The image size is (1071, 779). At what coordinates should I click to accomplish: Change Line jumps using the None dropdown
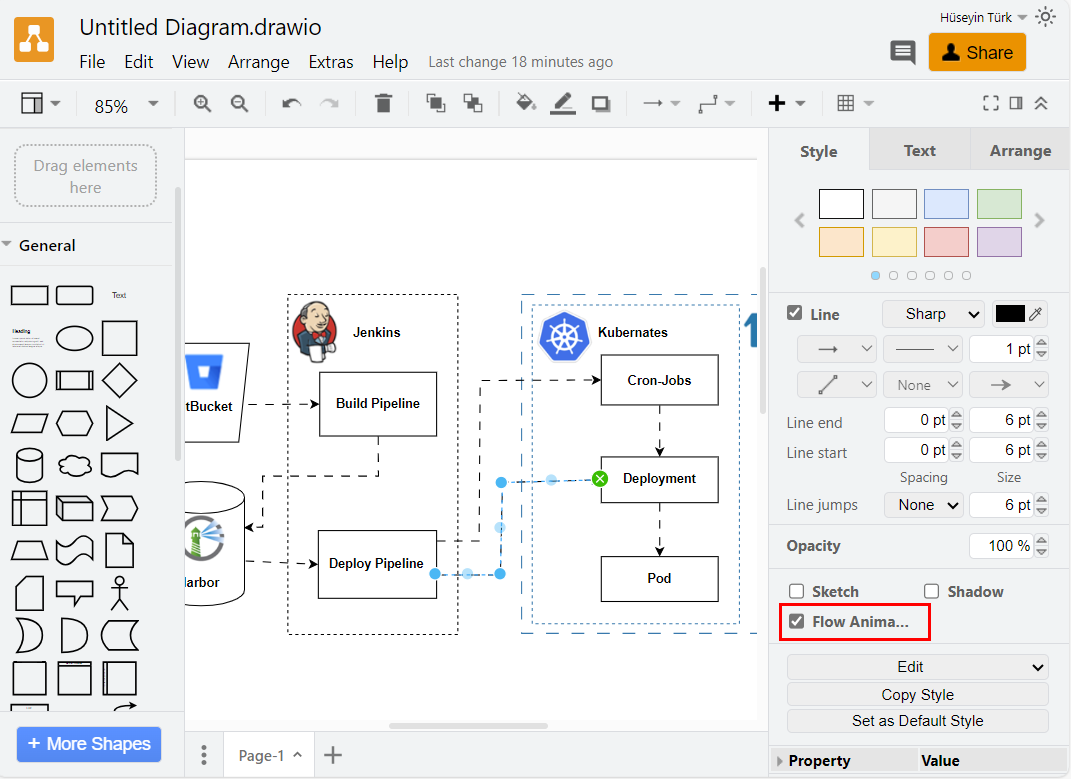922,505
